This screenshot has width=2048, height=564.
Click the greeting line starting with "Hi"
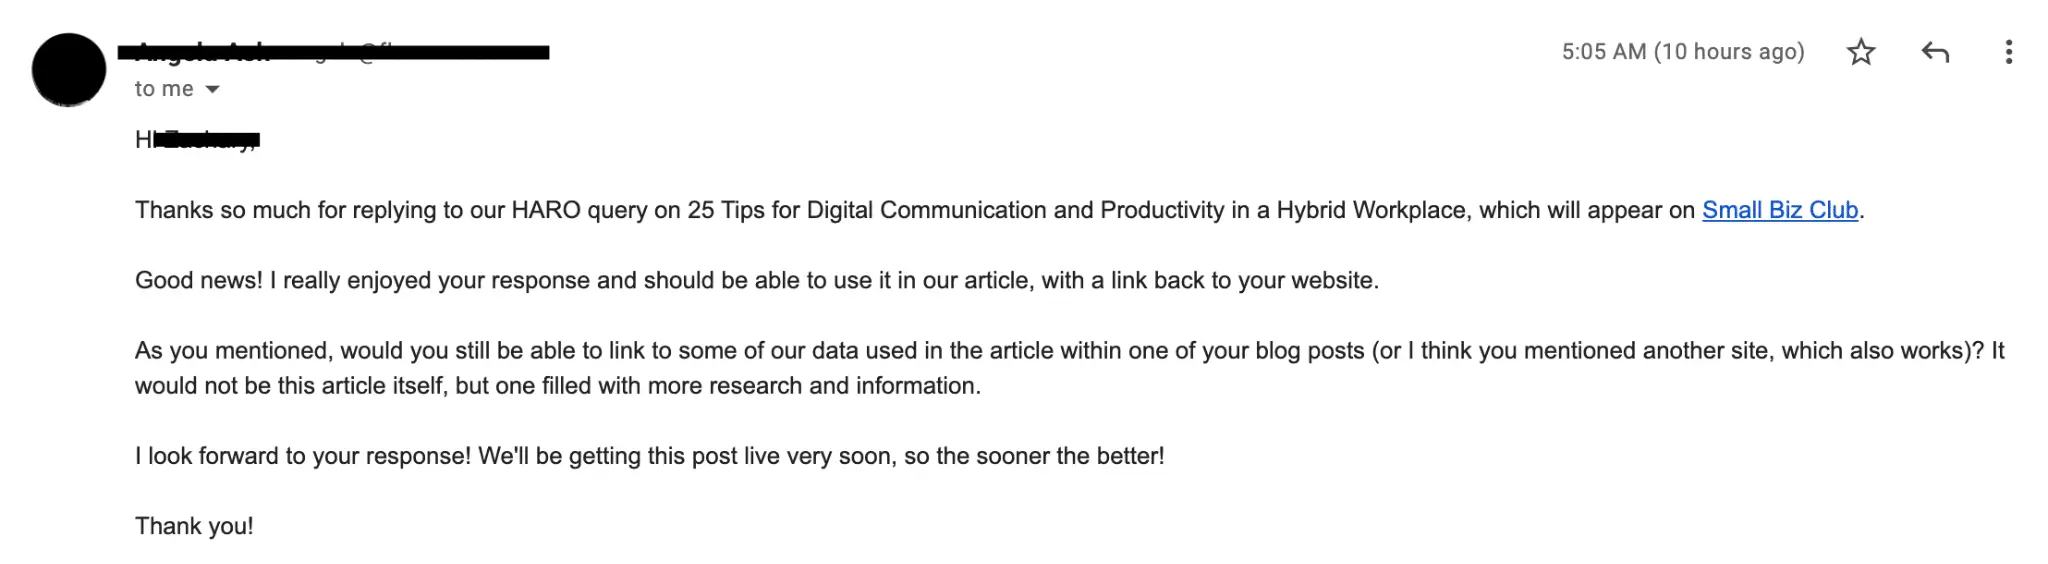[197, 140]
